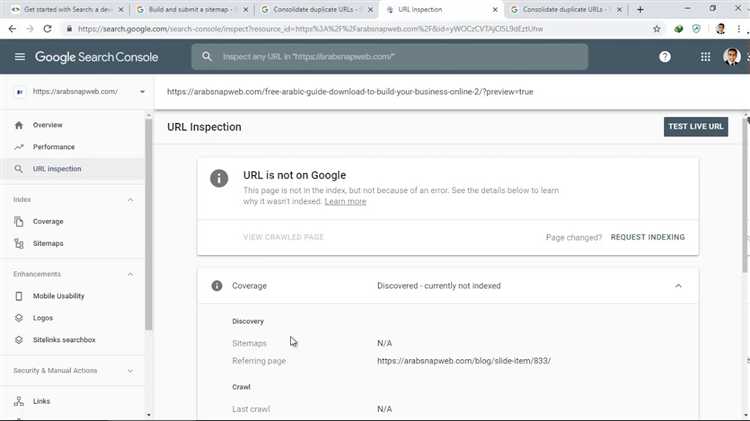Click the Coverage pages icon
Screen dimensions: 750x421
point(19,222)
